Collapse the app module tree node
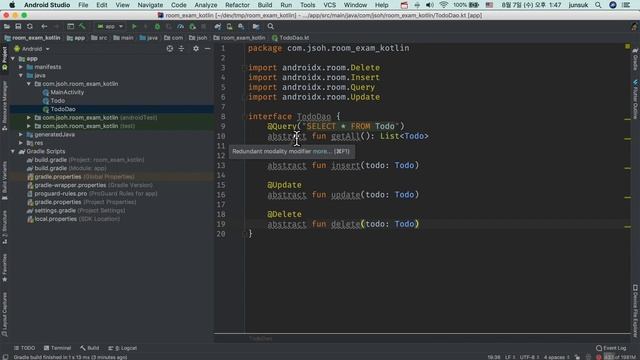This screenshot has height=360, width=640. [13, 59]
